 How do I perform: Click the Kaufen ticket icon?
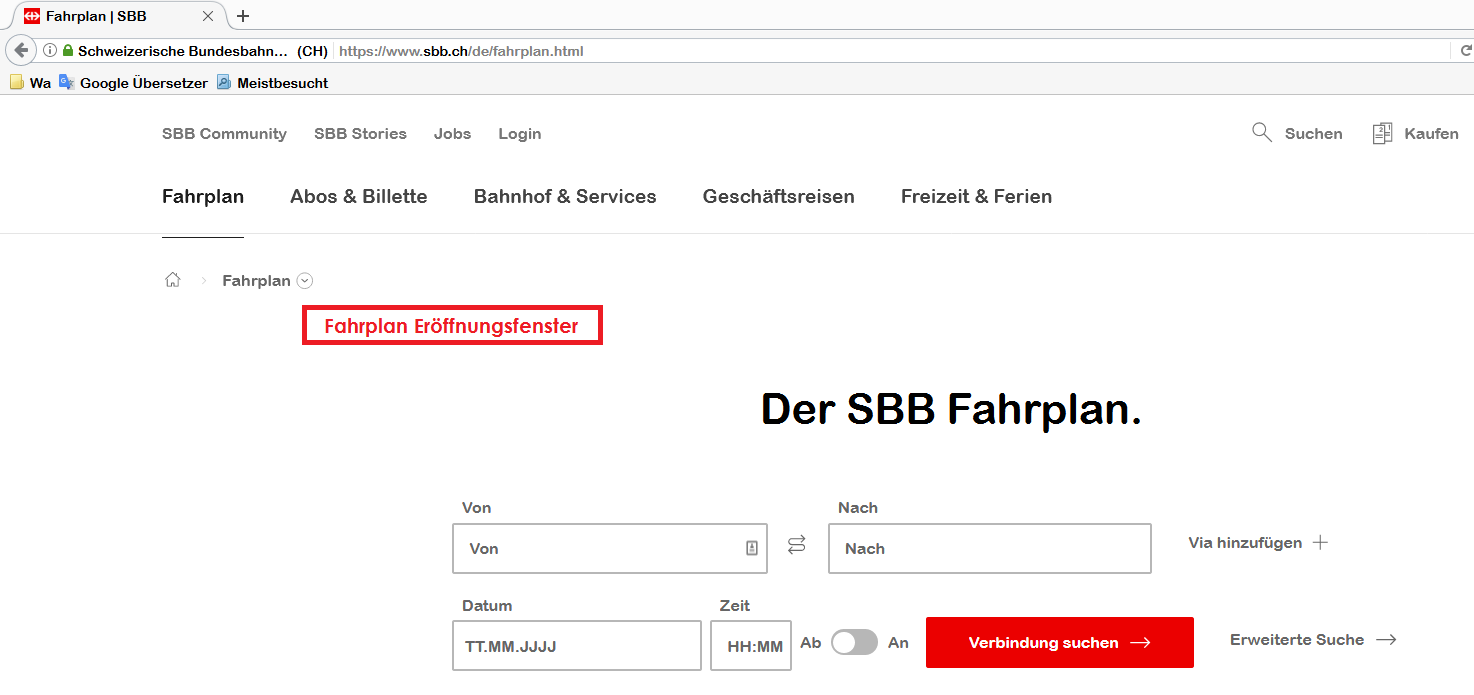1382,133
